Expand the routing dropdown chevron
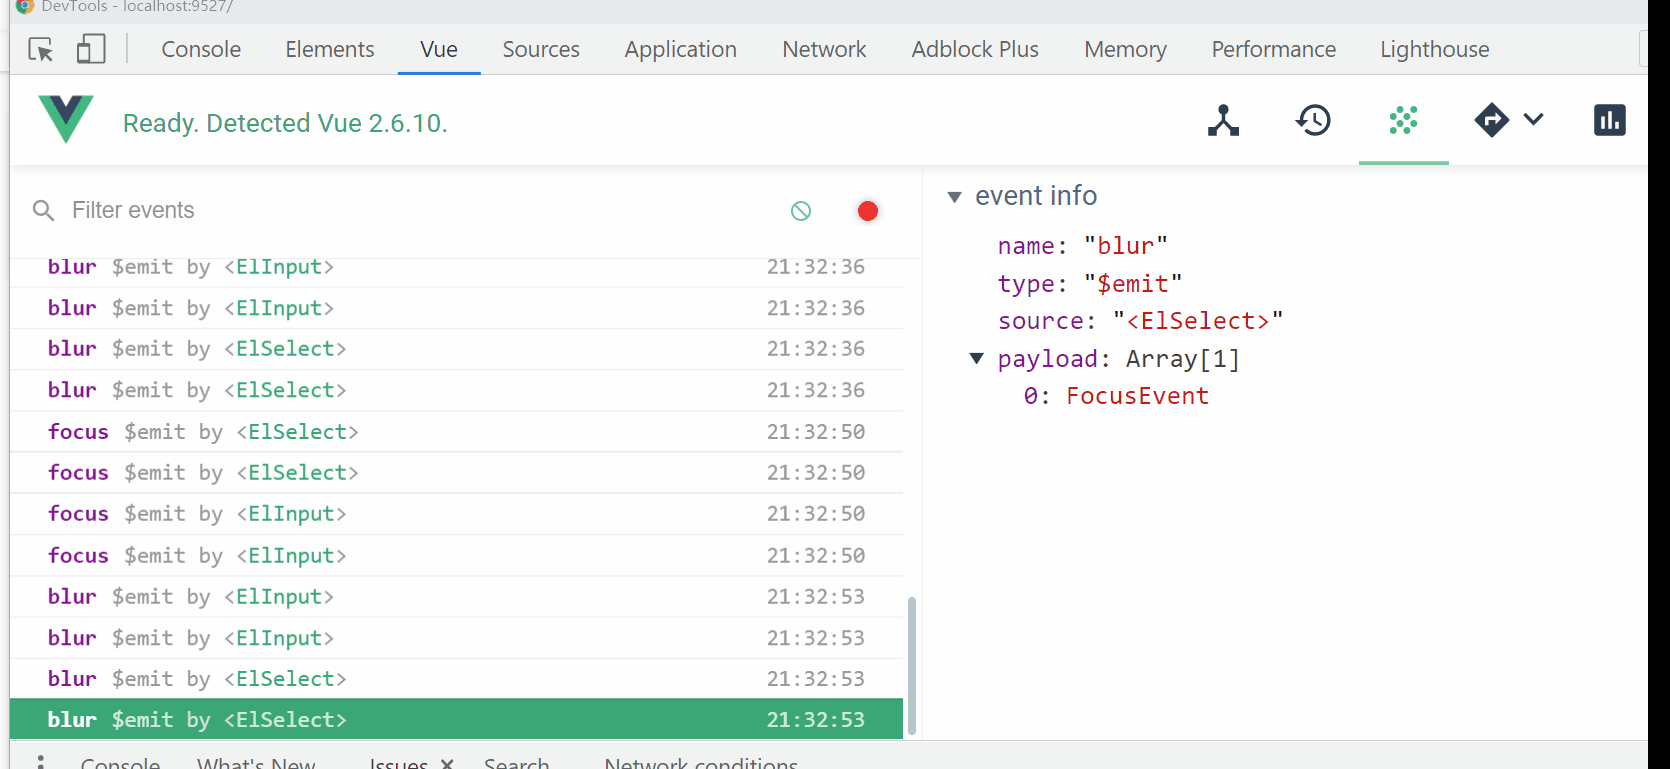 pos(1533,120)
